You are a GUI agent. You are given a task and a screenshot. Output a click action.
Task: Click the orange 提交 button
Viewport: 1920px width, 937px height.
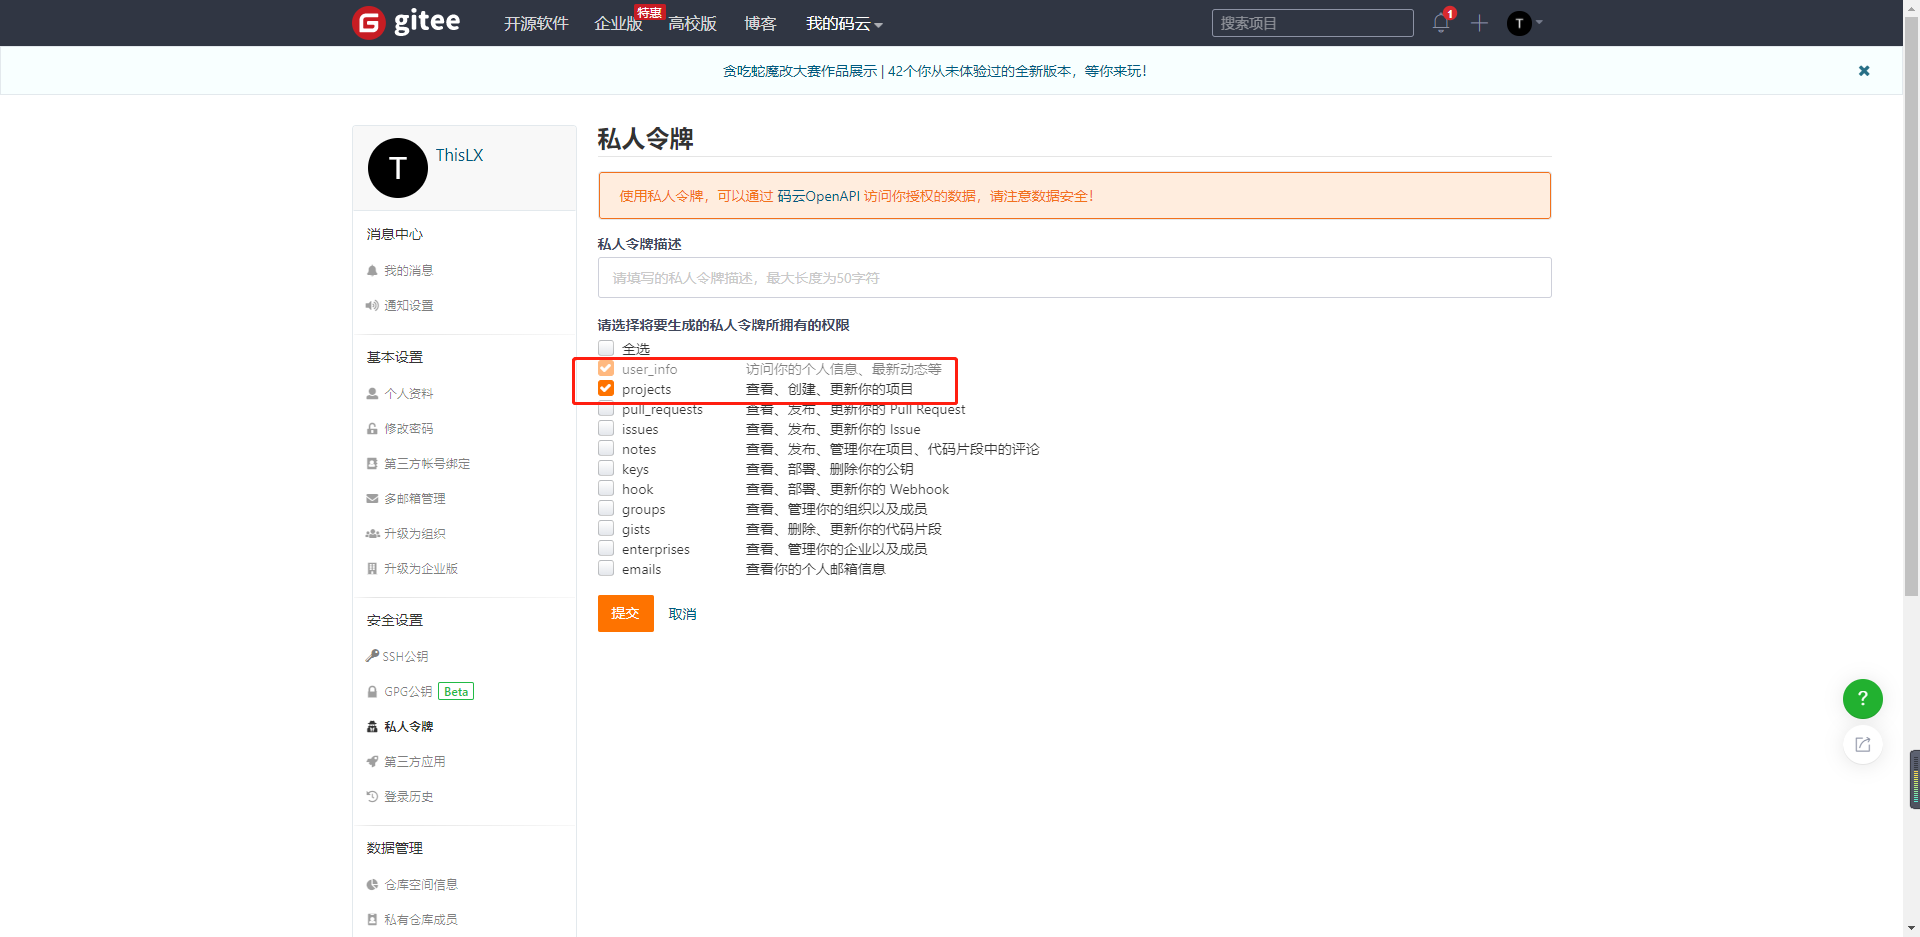(626, 613)
